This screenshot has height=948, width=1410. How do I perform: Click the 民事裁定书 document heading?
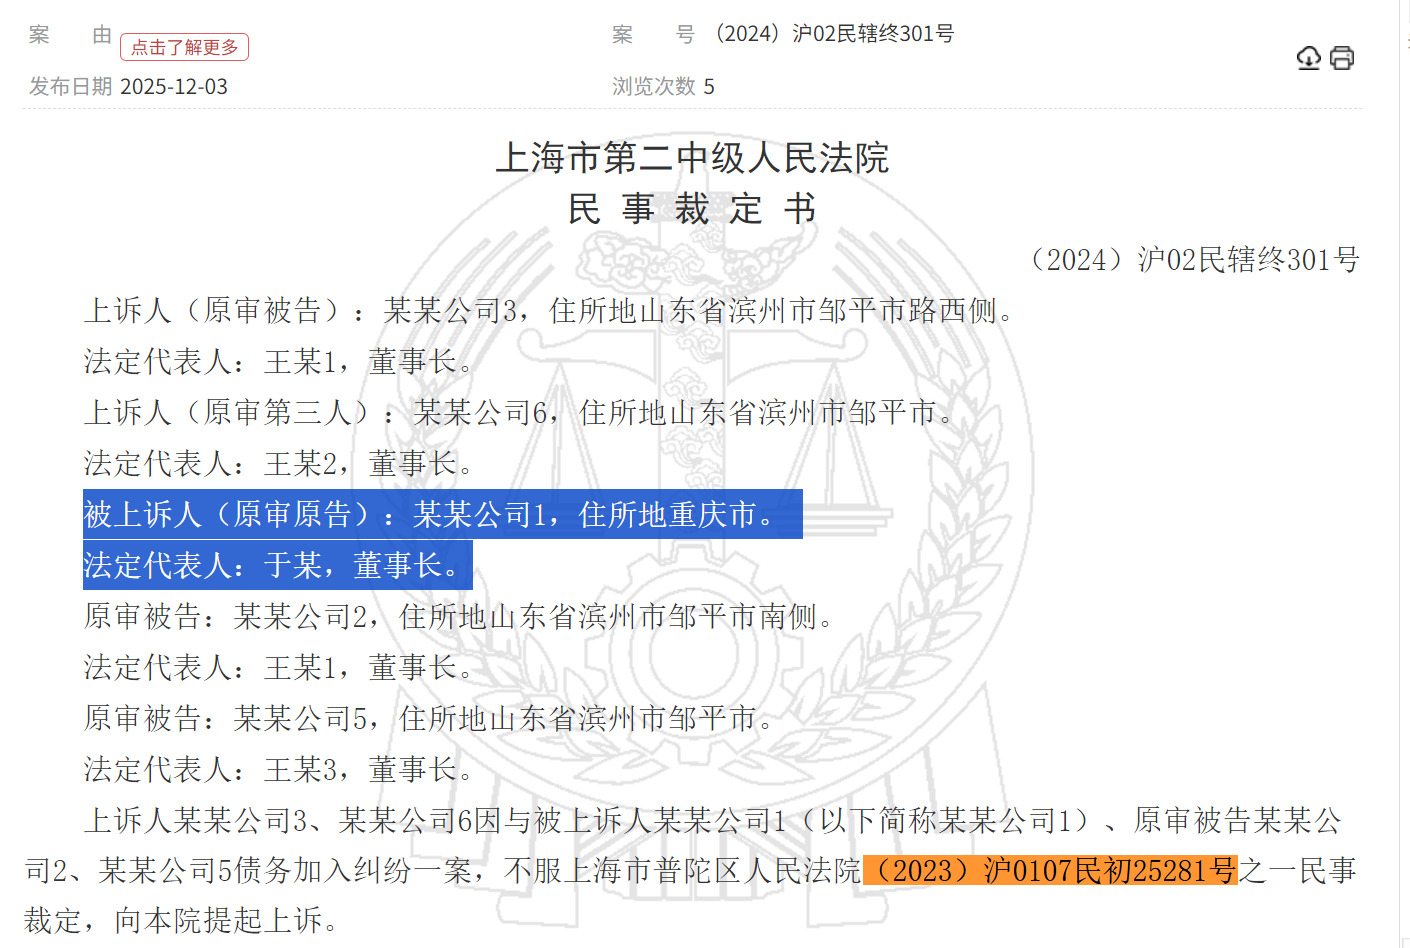tap(692, 209)
